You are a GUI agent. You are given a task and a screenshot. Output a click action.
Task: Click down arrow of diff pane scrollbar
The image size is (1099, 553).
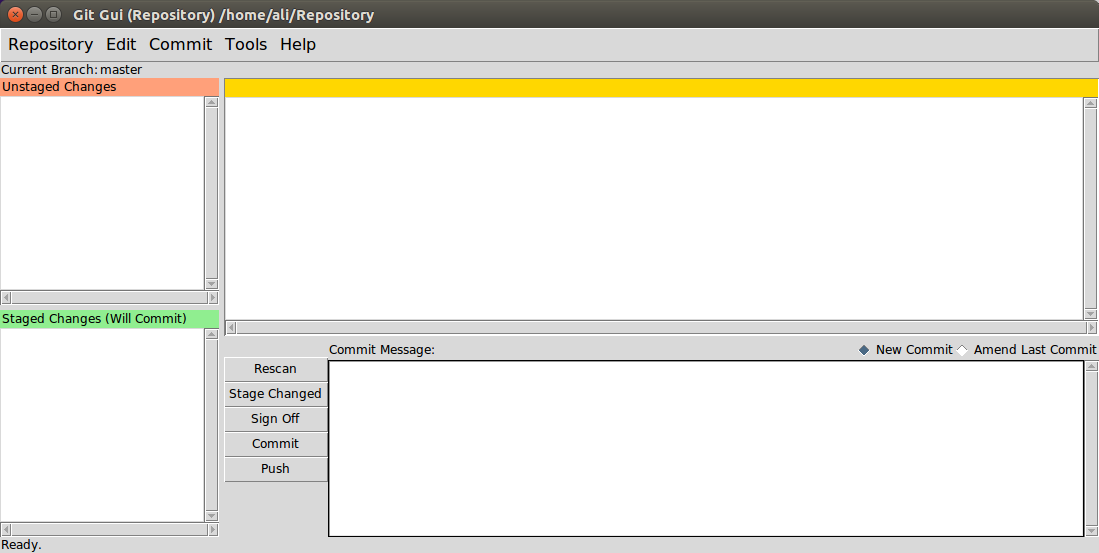[x=1091, y=313]
